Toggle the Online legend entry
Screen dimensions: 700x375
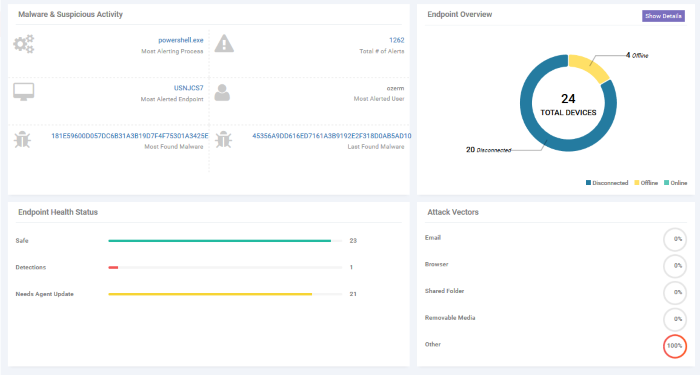point(675,183)
